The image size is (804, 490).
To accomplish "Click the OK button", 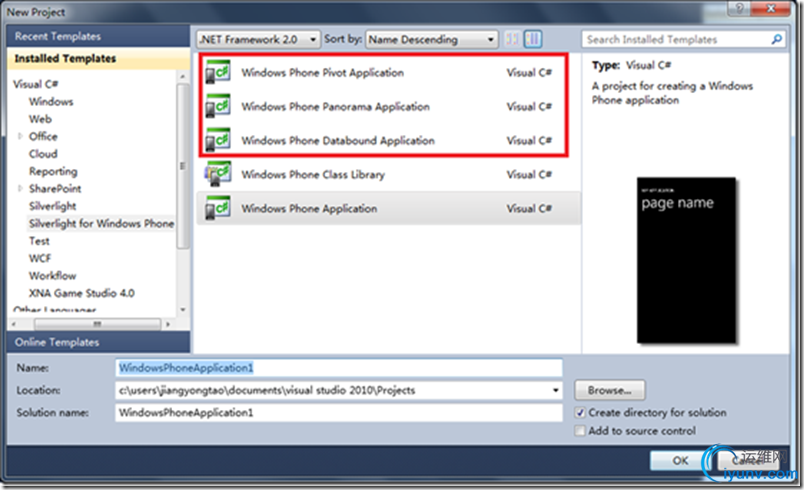I will pyautogui.click(x=680, y=461).
